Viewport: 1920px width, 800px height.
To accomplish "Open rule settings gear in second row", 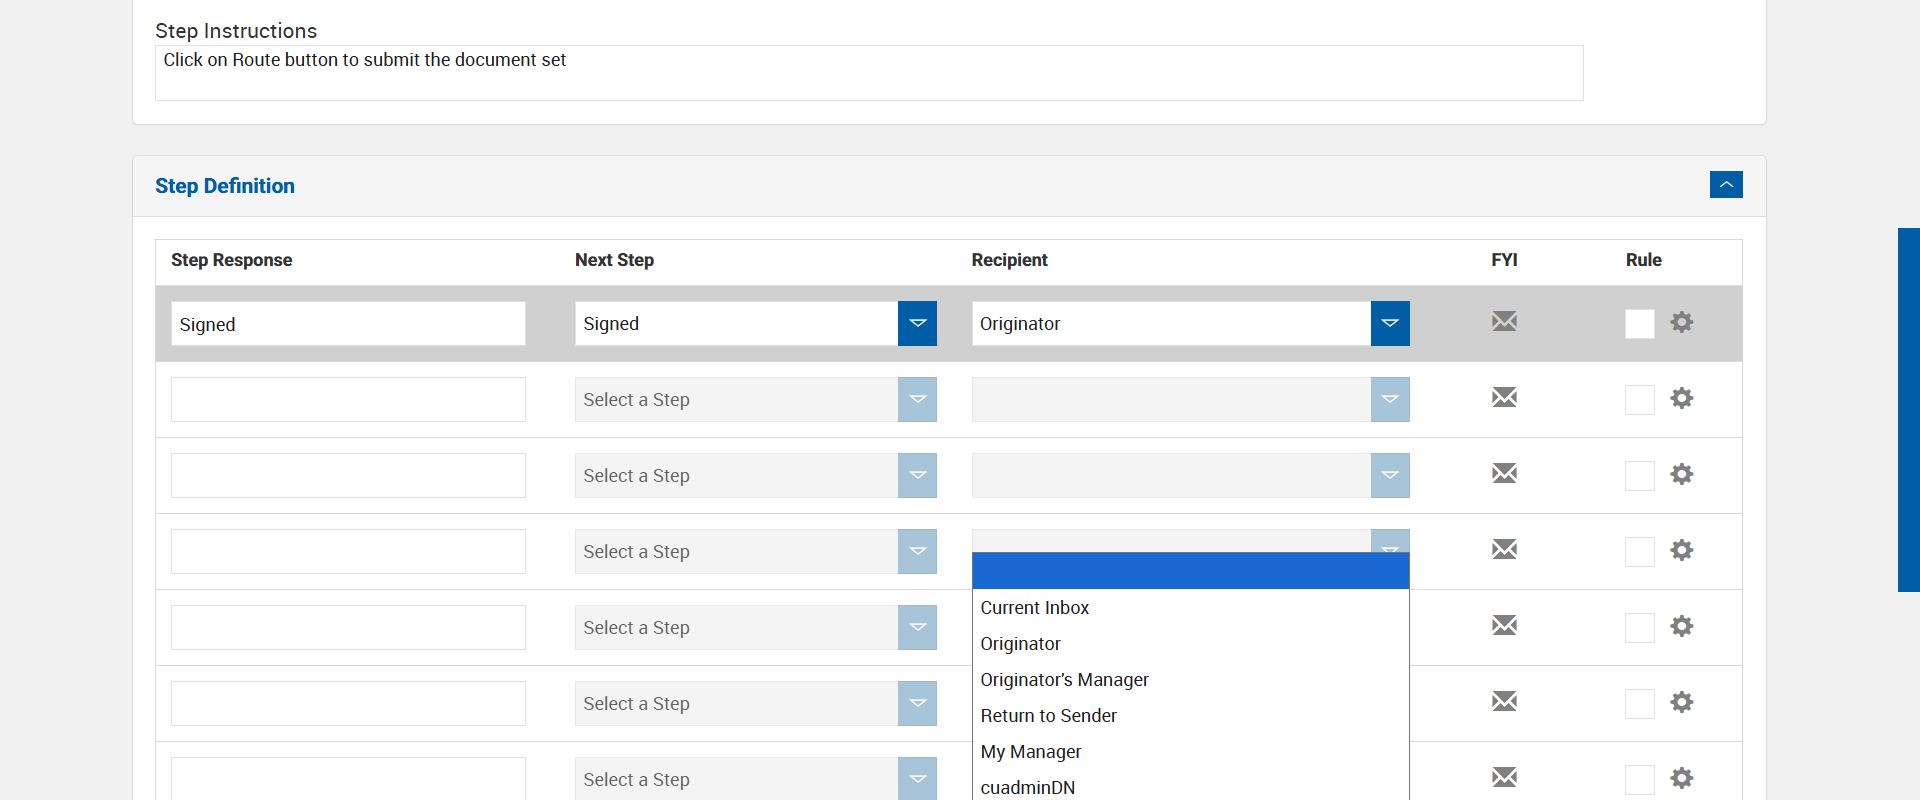I will pyautogui.click(x=1682, y=398).
